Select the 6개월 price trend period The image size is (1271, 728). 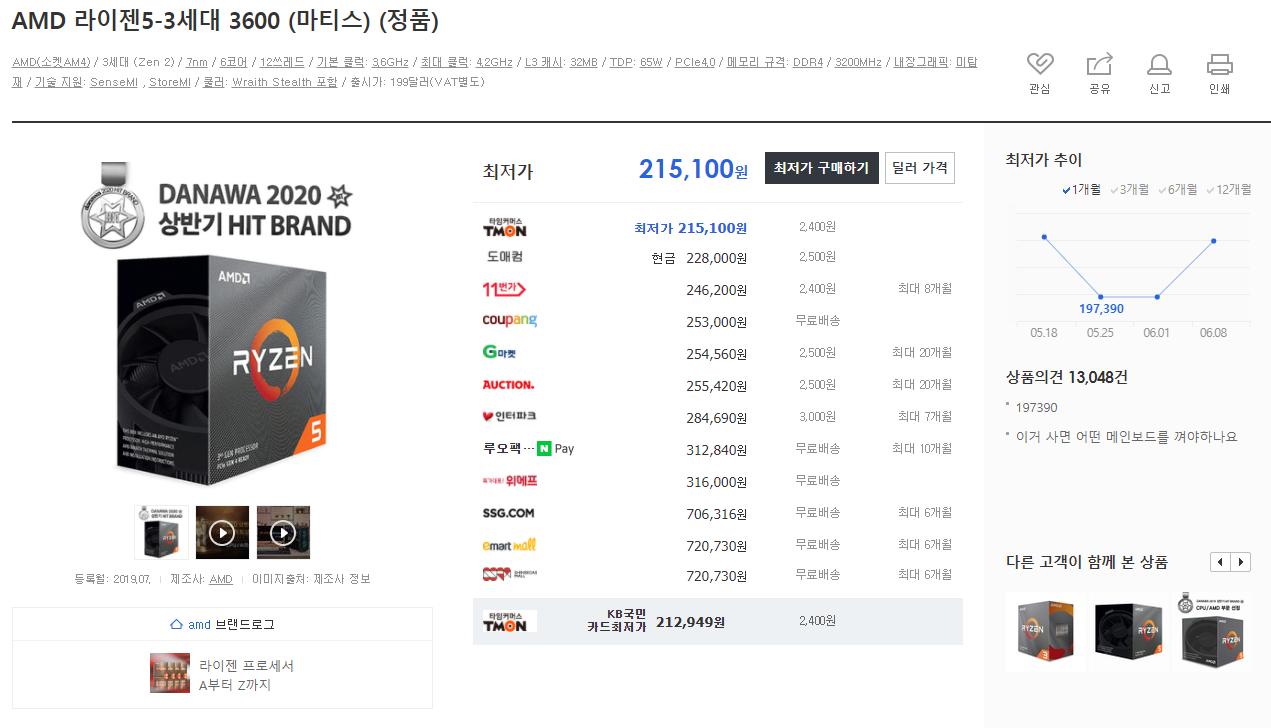coord(1178,189)
